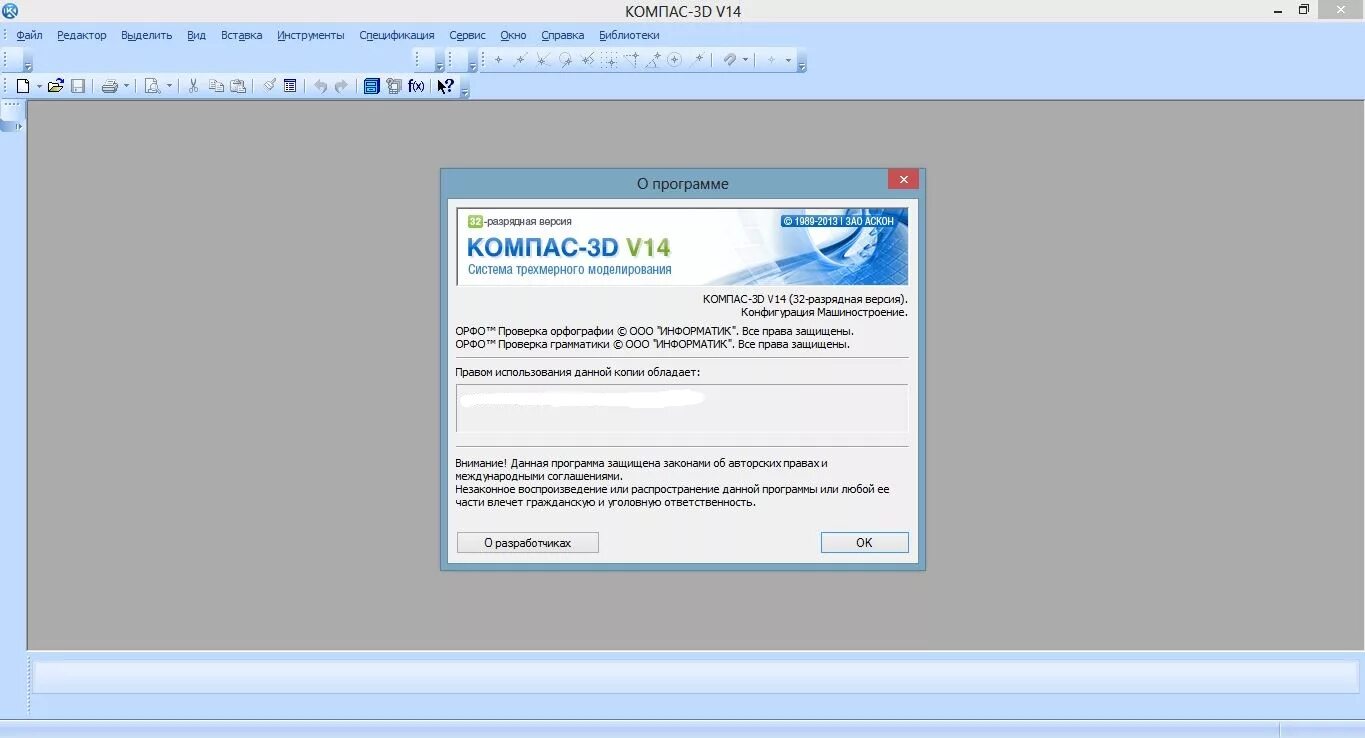Open the Библиотеки menu
Viewport: 1365px width, 738px height.
(x=629, y=35)
